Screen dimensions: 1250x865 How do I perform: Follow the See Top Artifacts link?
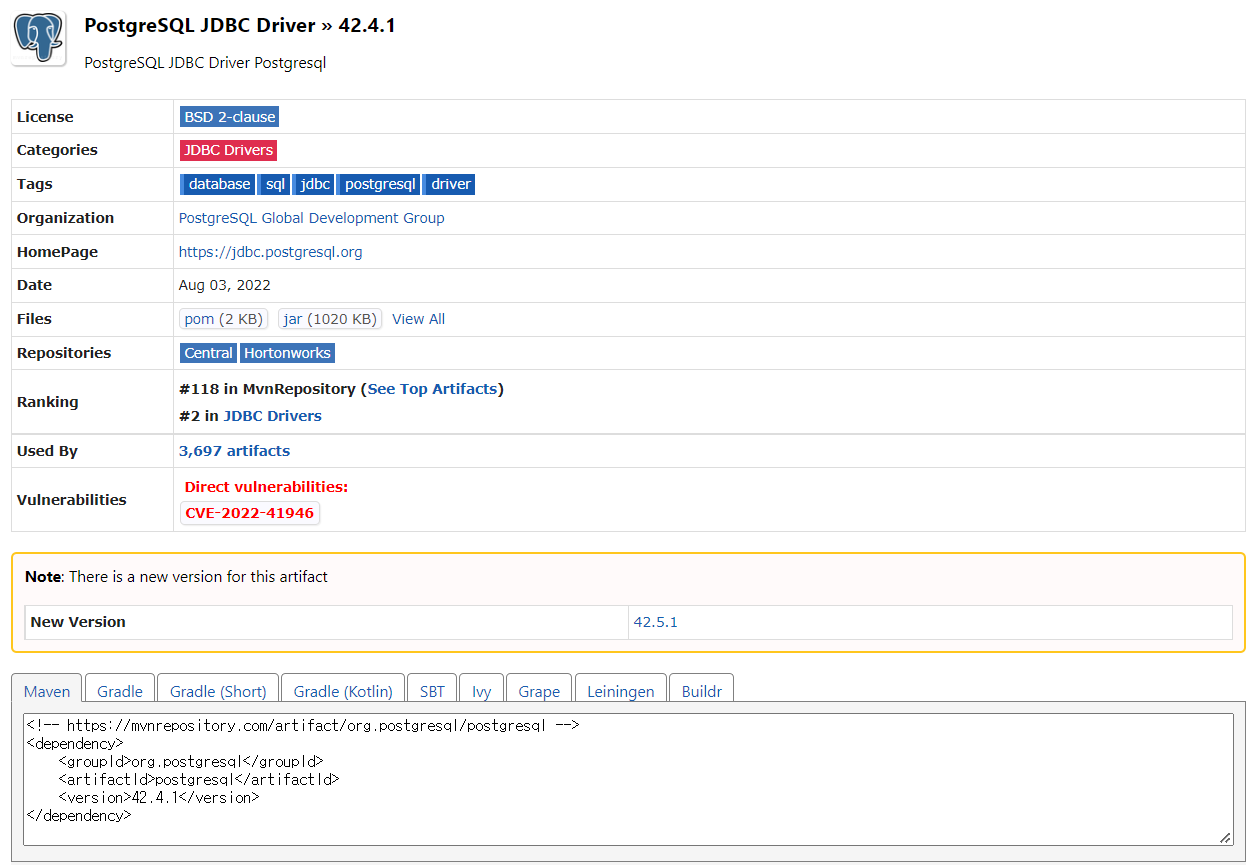click(432, 389)
